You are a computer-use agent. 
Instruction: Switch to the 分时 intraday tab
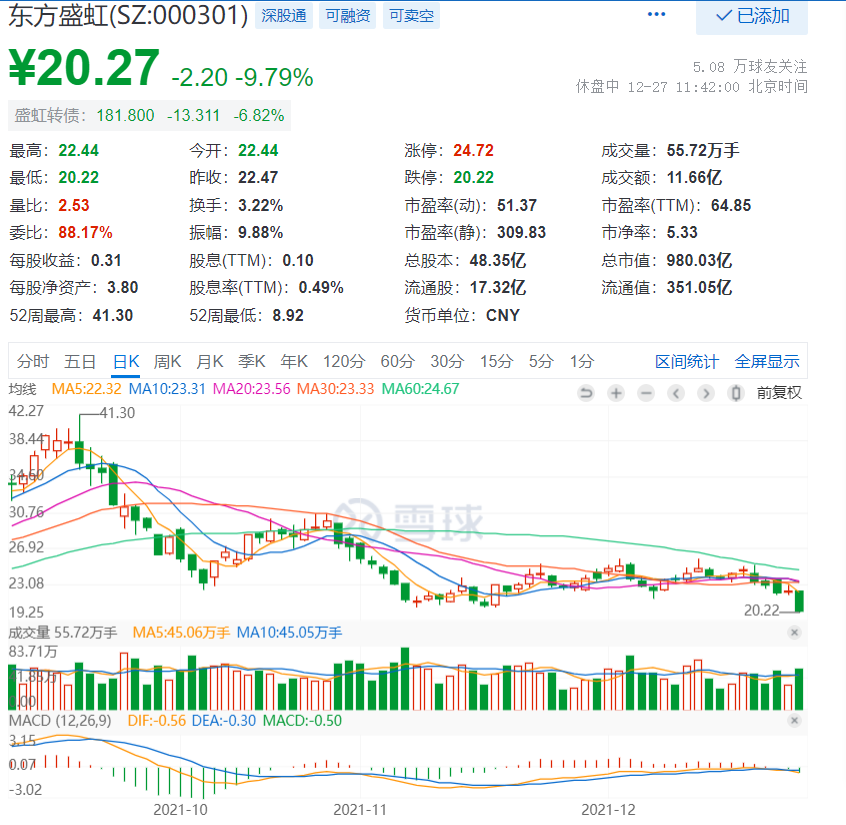(33, 362)
